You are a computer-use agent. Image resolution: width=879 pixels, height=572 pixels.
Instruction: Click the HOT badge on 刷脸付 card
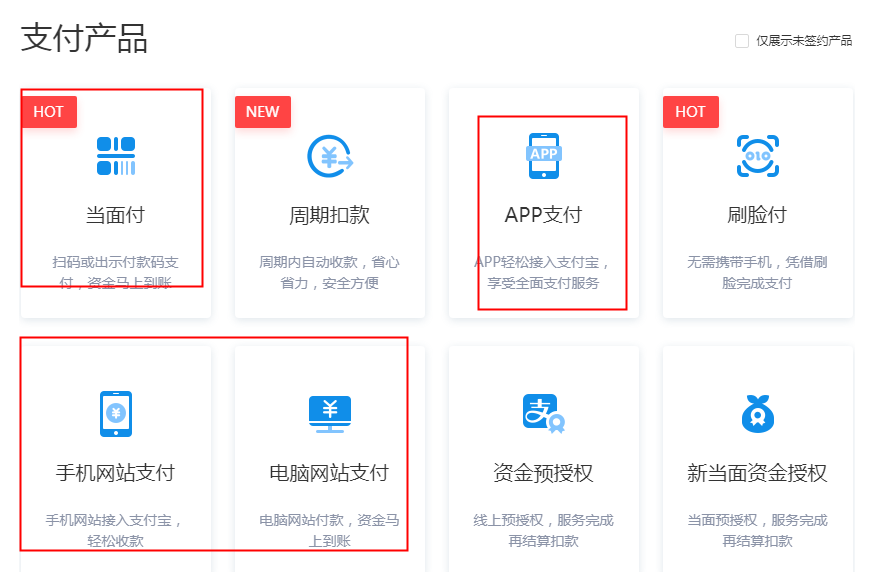[x=691, y=112]
